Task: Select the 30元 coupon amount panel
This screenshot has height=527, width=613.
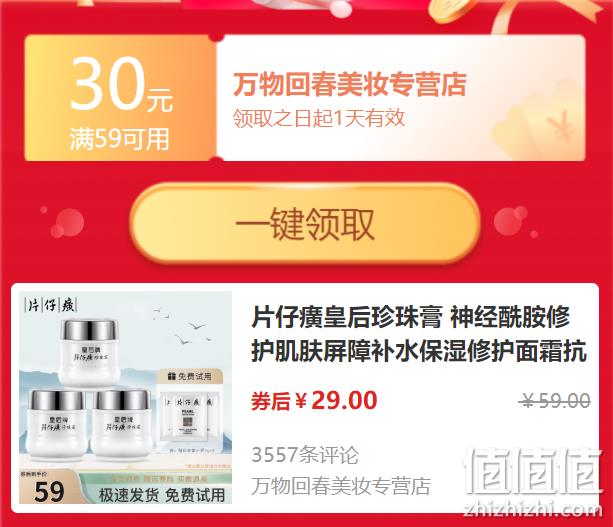Action: pos(120,98)
